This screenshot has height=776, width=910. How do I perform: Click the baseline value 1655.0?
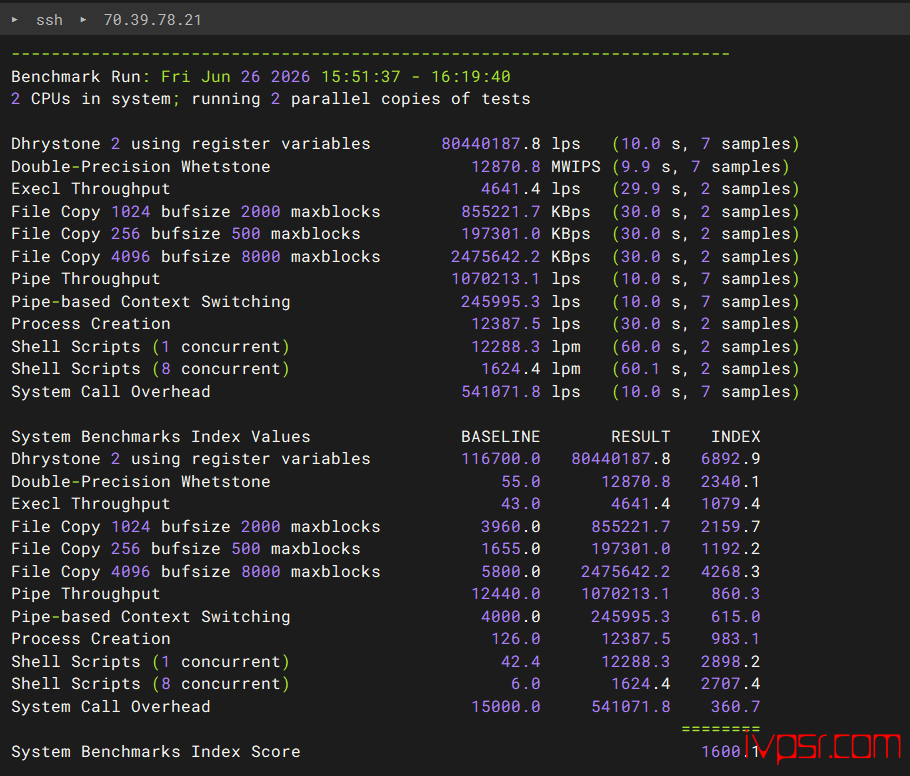point(511,549)
